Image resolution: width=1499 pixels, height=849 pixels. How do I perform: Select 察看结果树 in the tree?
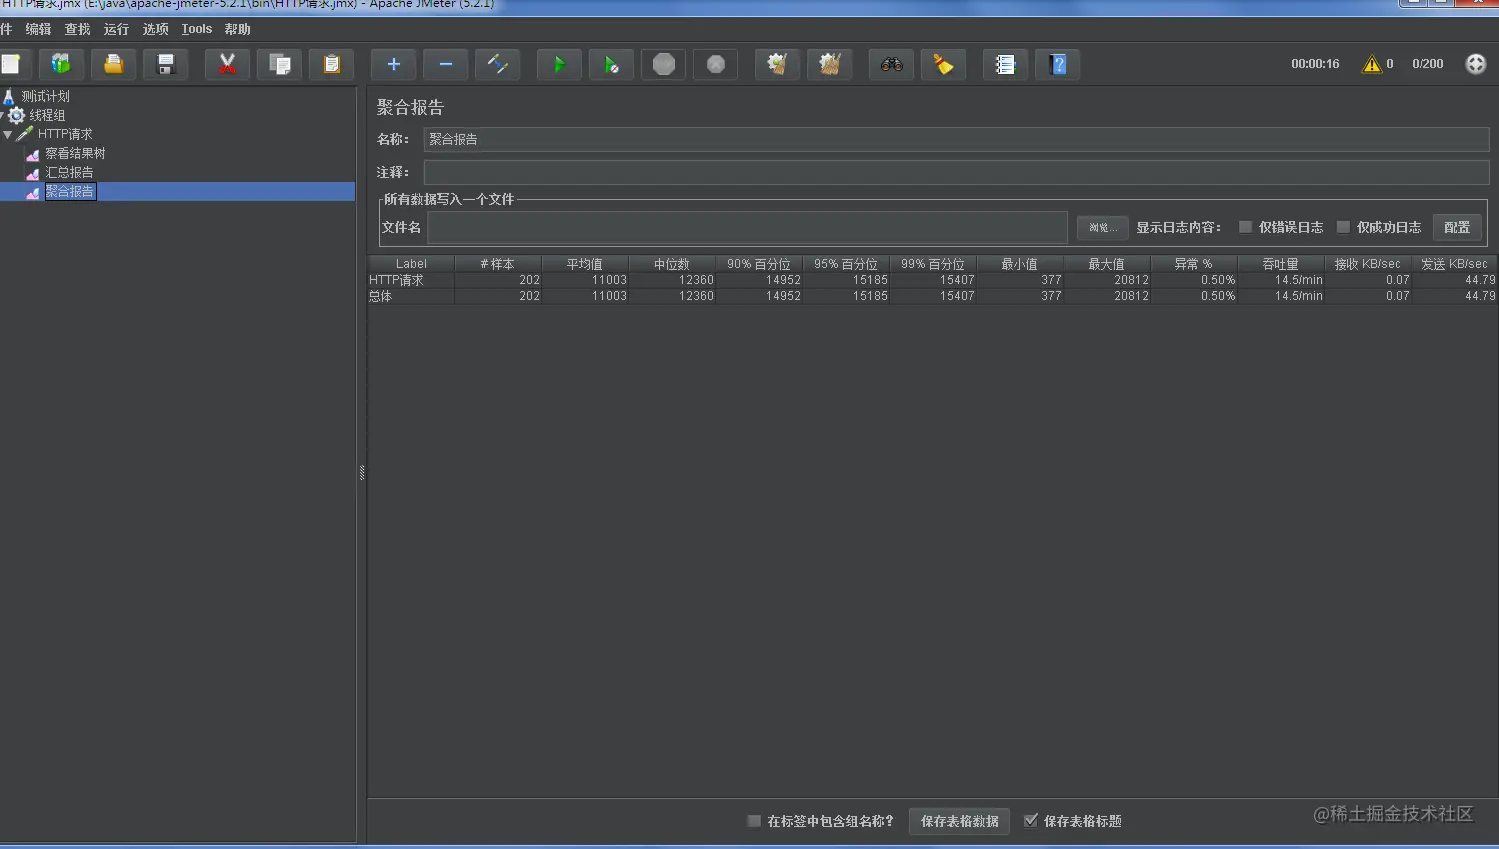[x=75, y=153]
